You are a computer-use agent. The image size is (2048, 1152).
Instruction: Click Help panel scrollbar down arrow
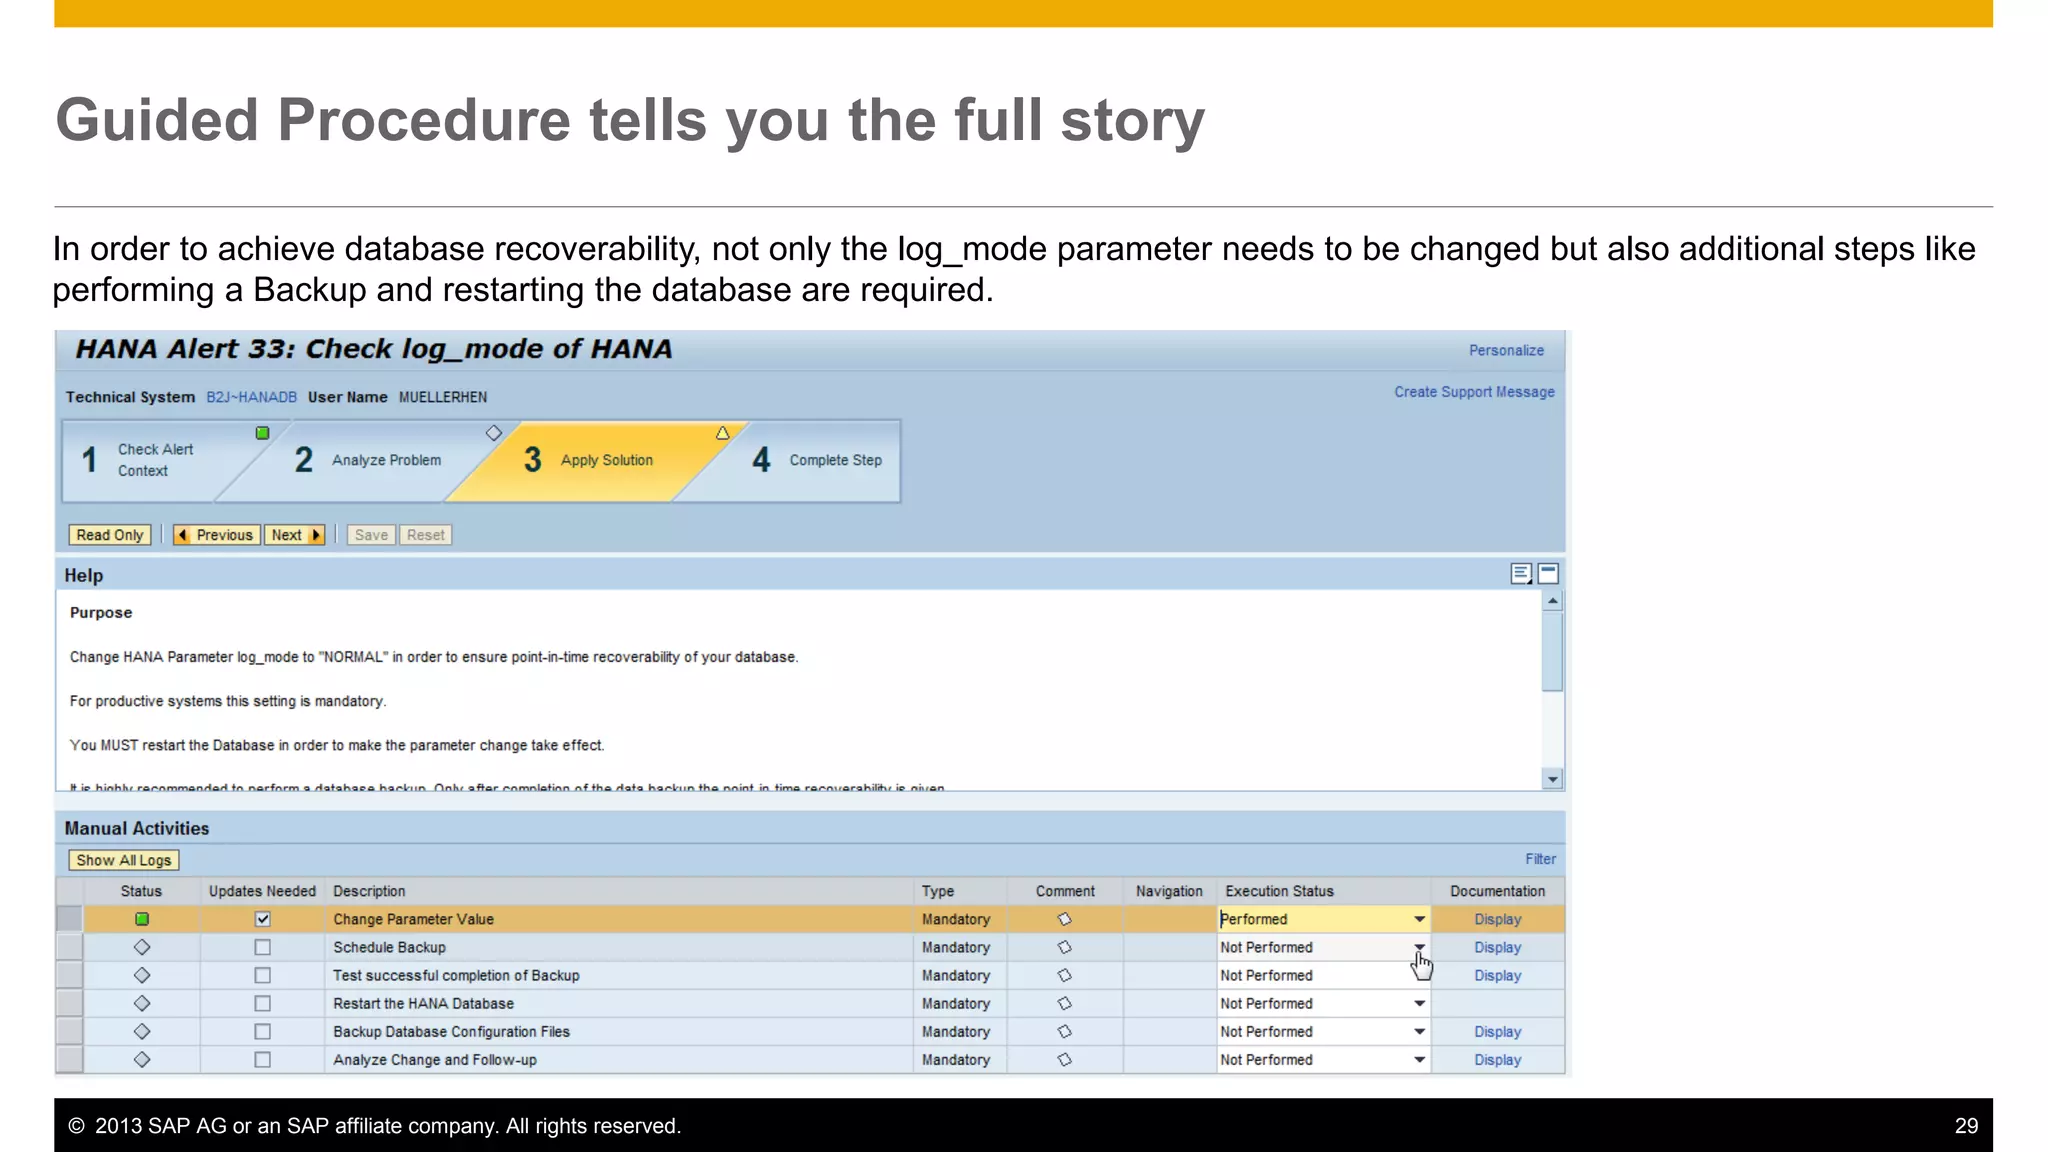1552,779
